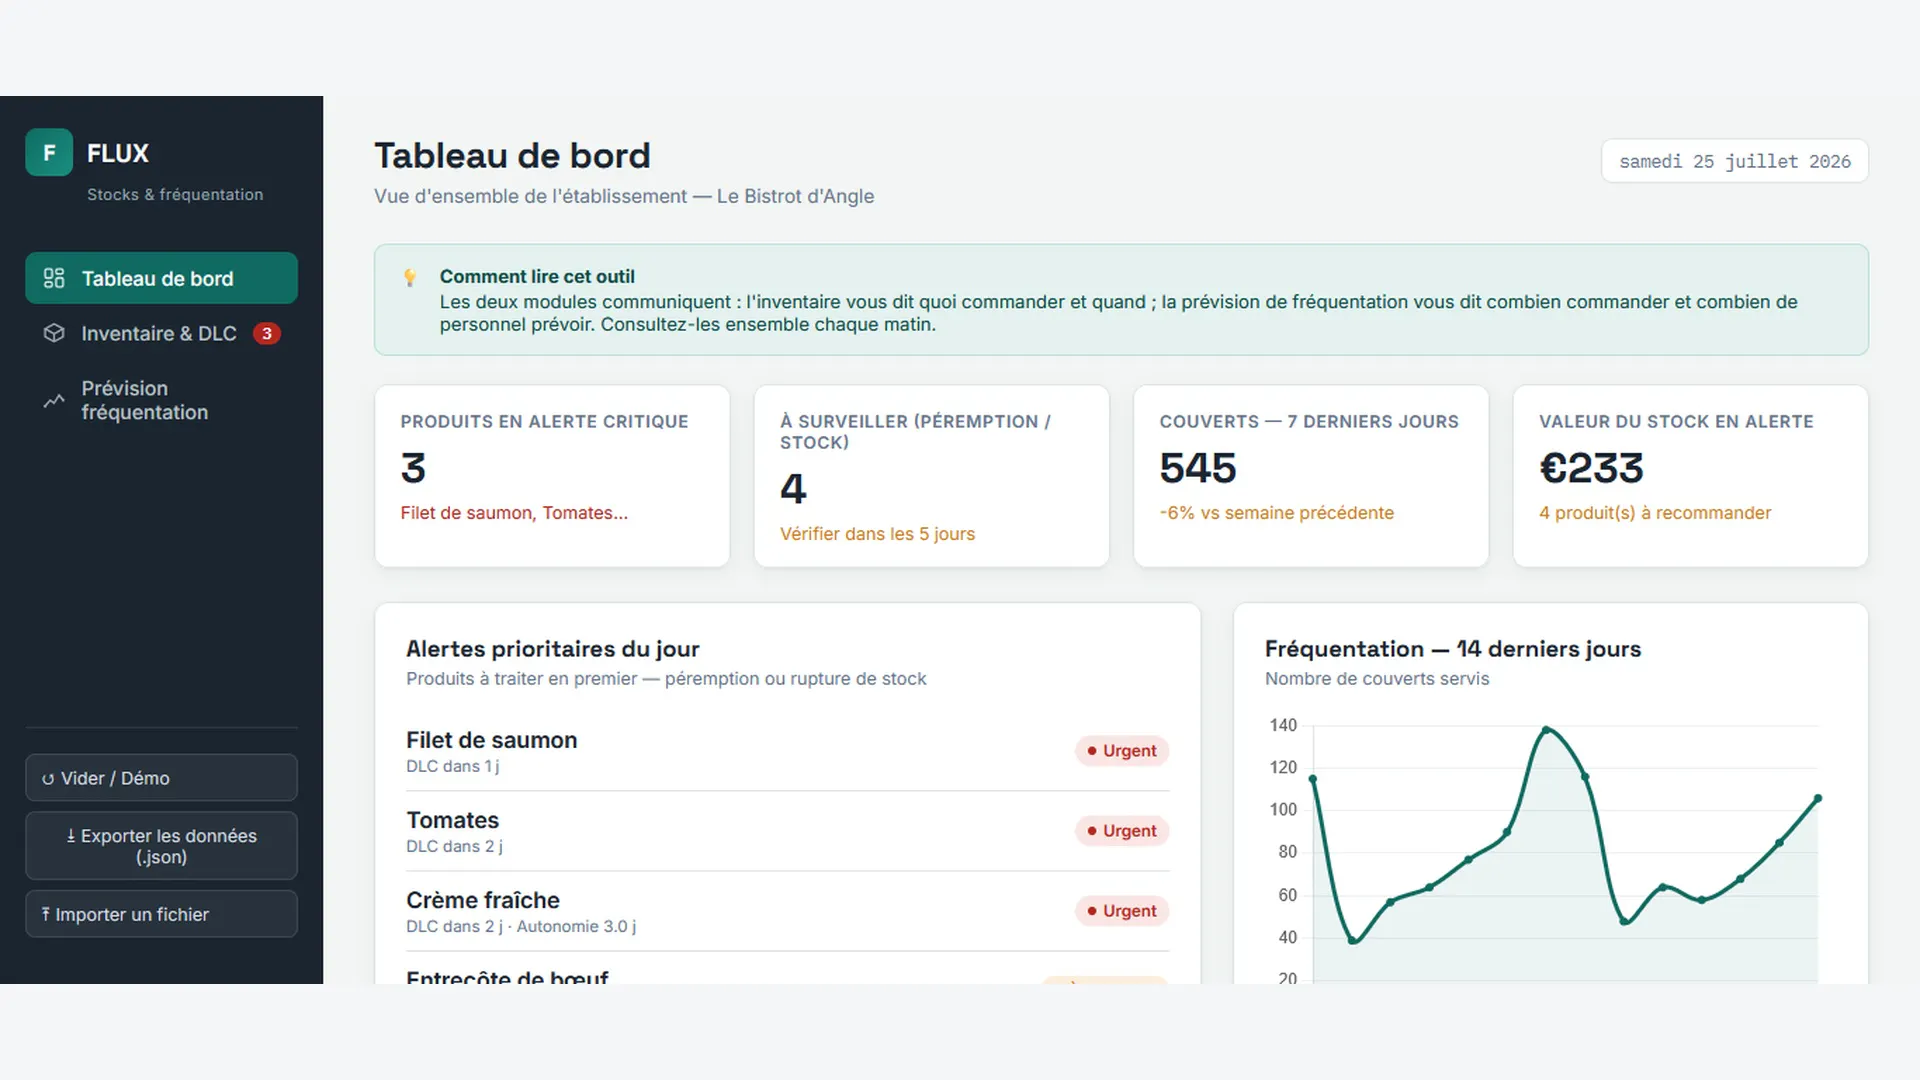Click the Prévision trend line icon
The height and width of the screenshot is (1080, 1920).
pos(54,401)
